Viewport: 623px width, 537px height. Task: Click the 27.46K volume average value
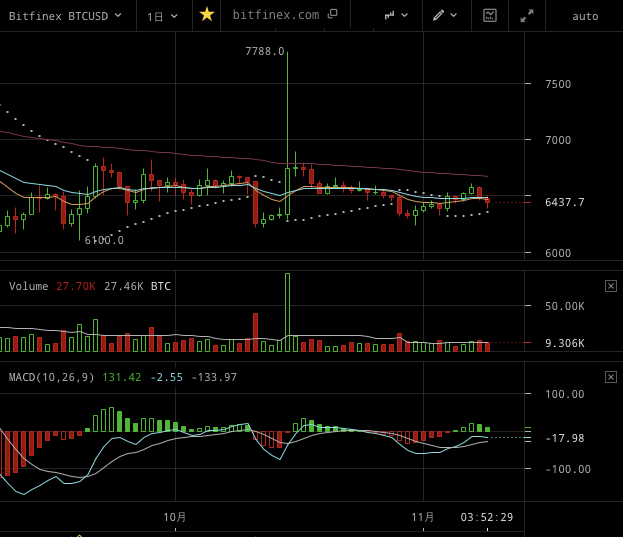click(x=124, y=286)
